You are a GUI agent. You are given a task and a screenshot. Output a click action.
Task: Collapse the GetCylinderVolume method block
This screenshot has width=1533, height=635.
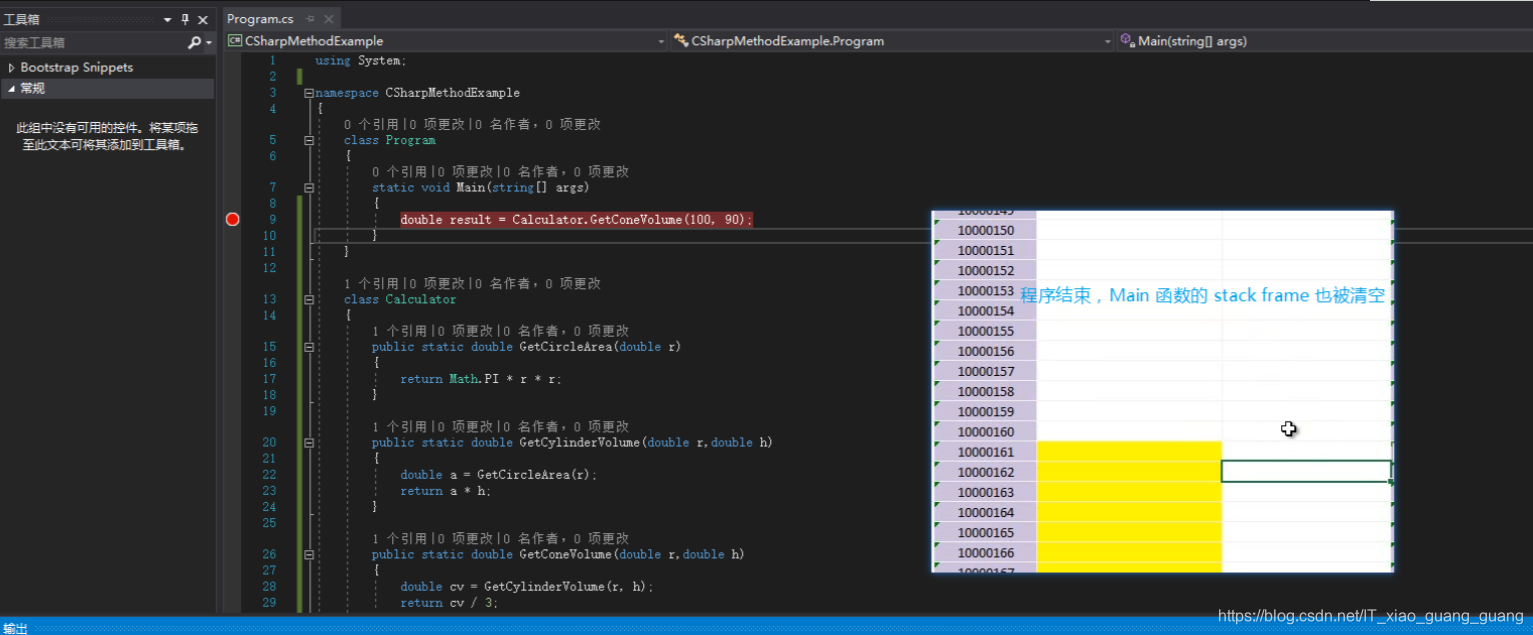[309, 443]
